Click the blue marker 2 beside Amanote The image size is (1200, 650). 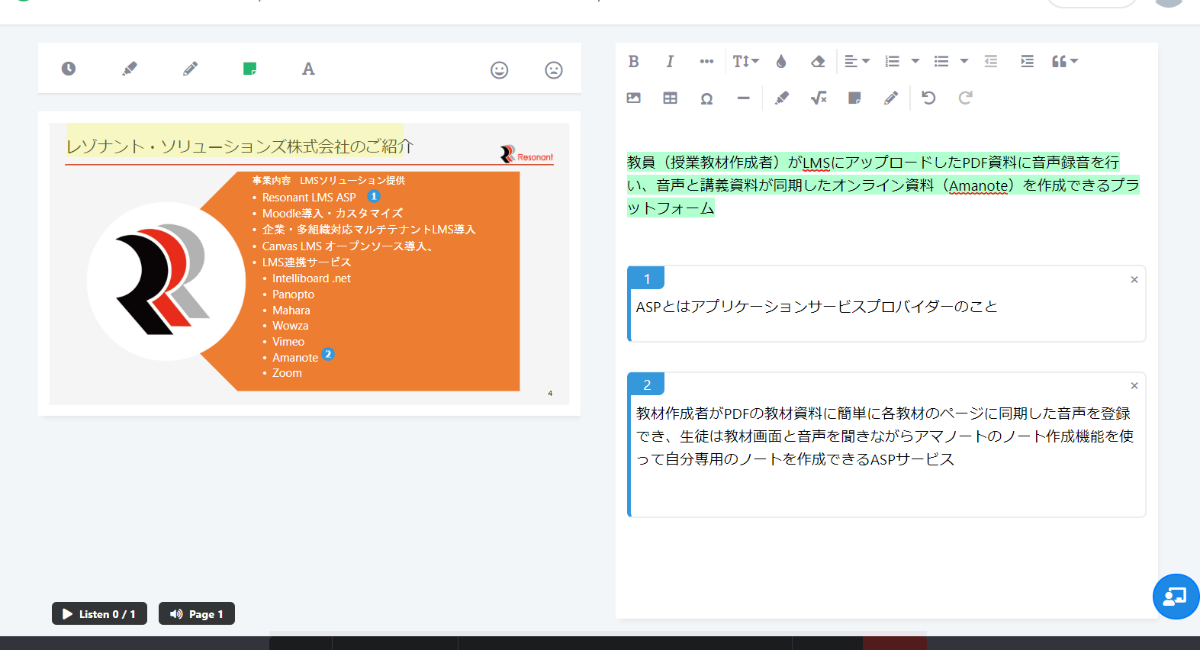pyautogui.click(x=328, y=355)
